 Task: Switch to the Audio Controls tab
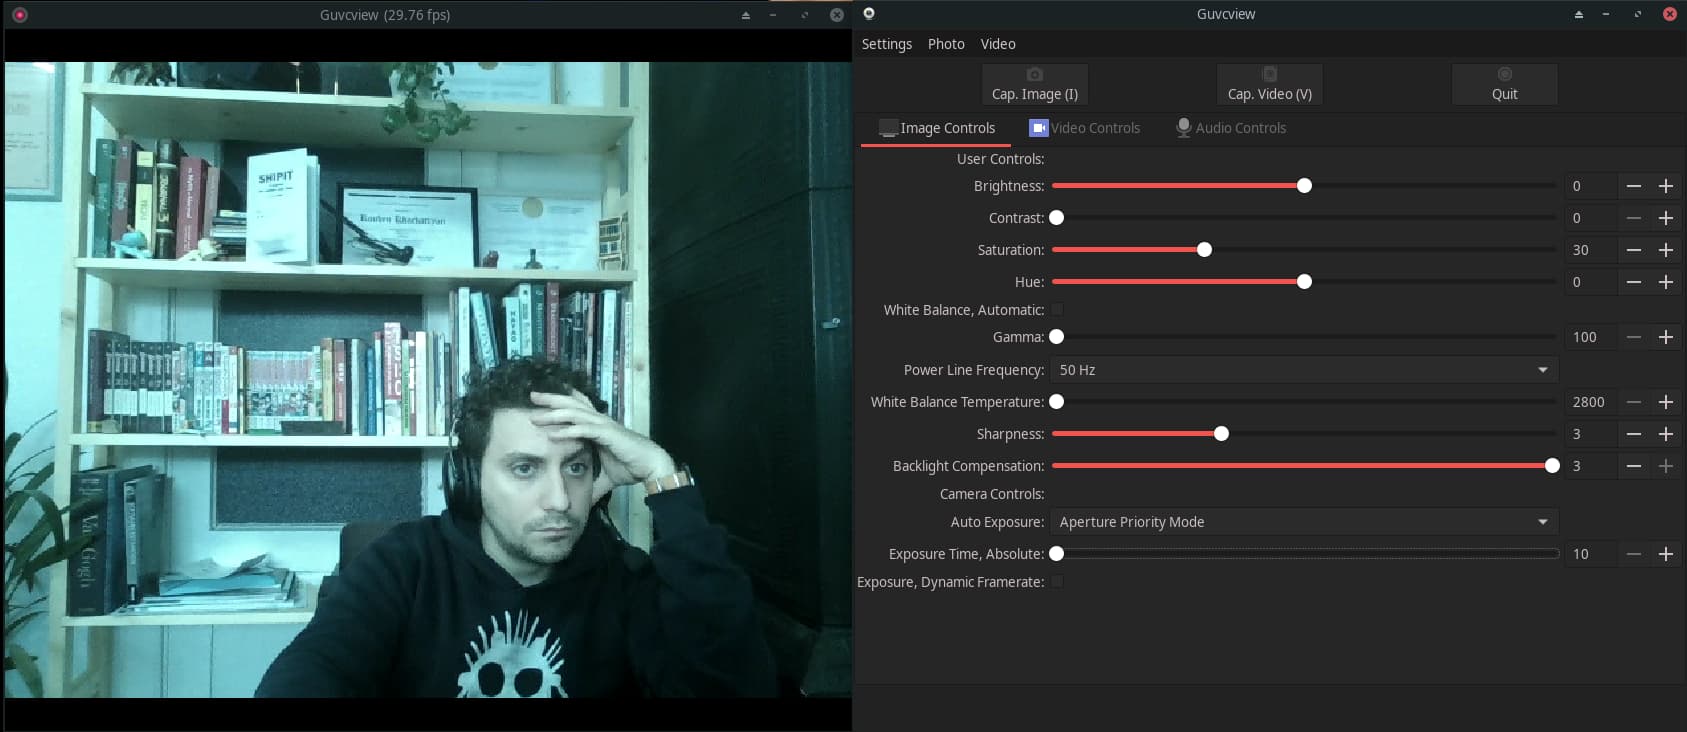[x=1231, y=128]
